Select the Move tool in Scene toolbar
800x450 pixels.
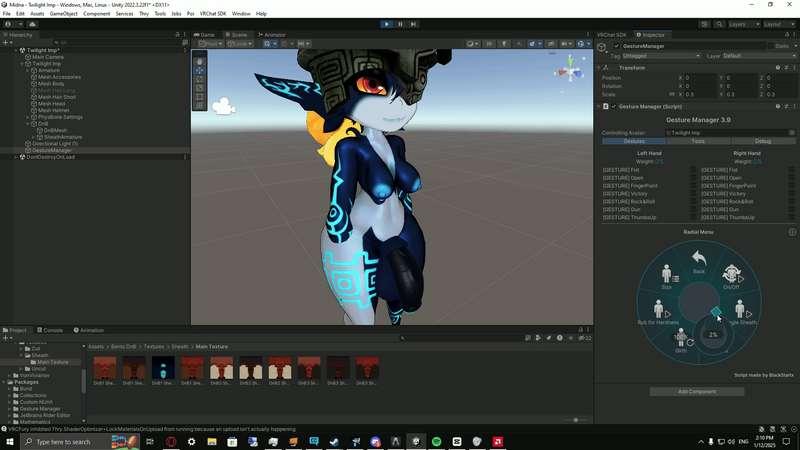click(200, 71)
